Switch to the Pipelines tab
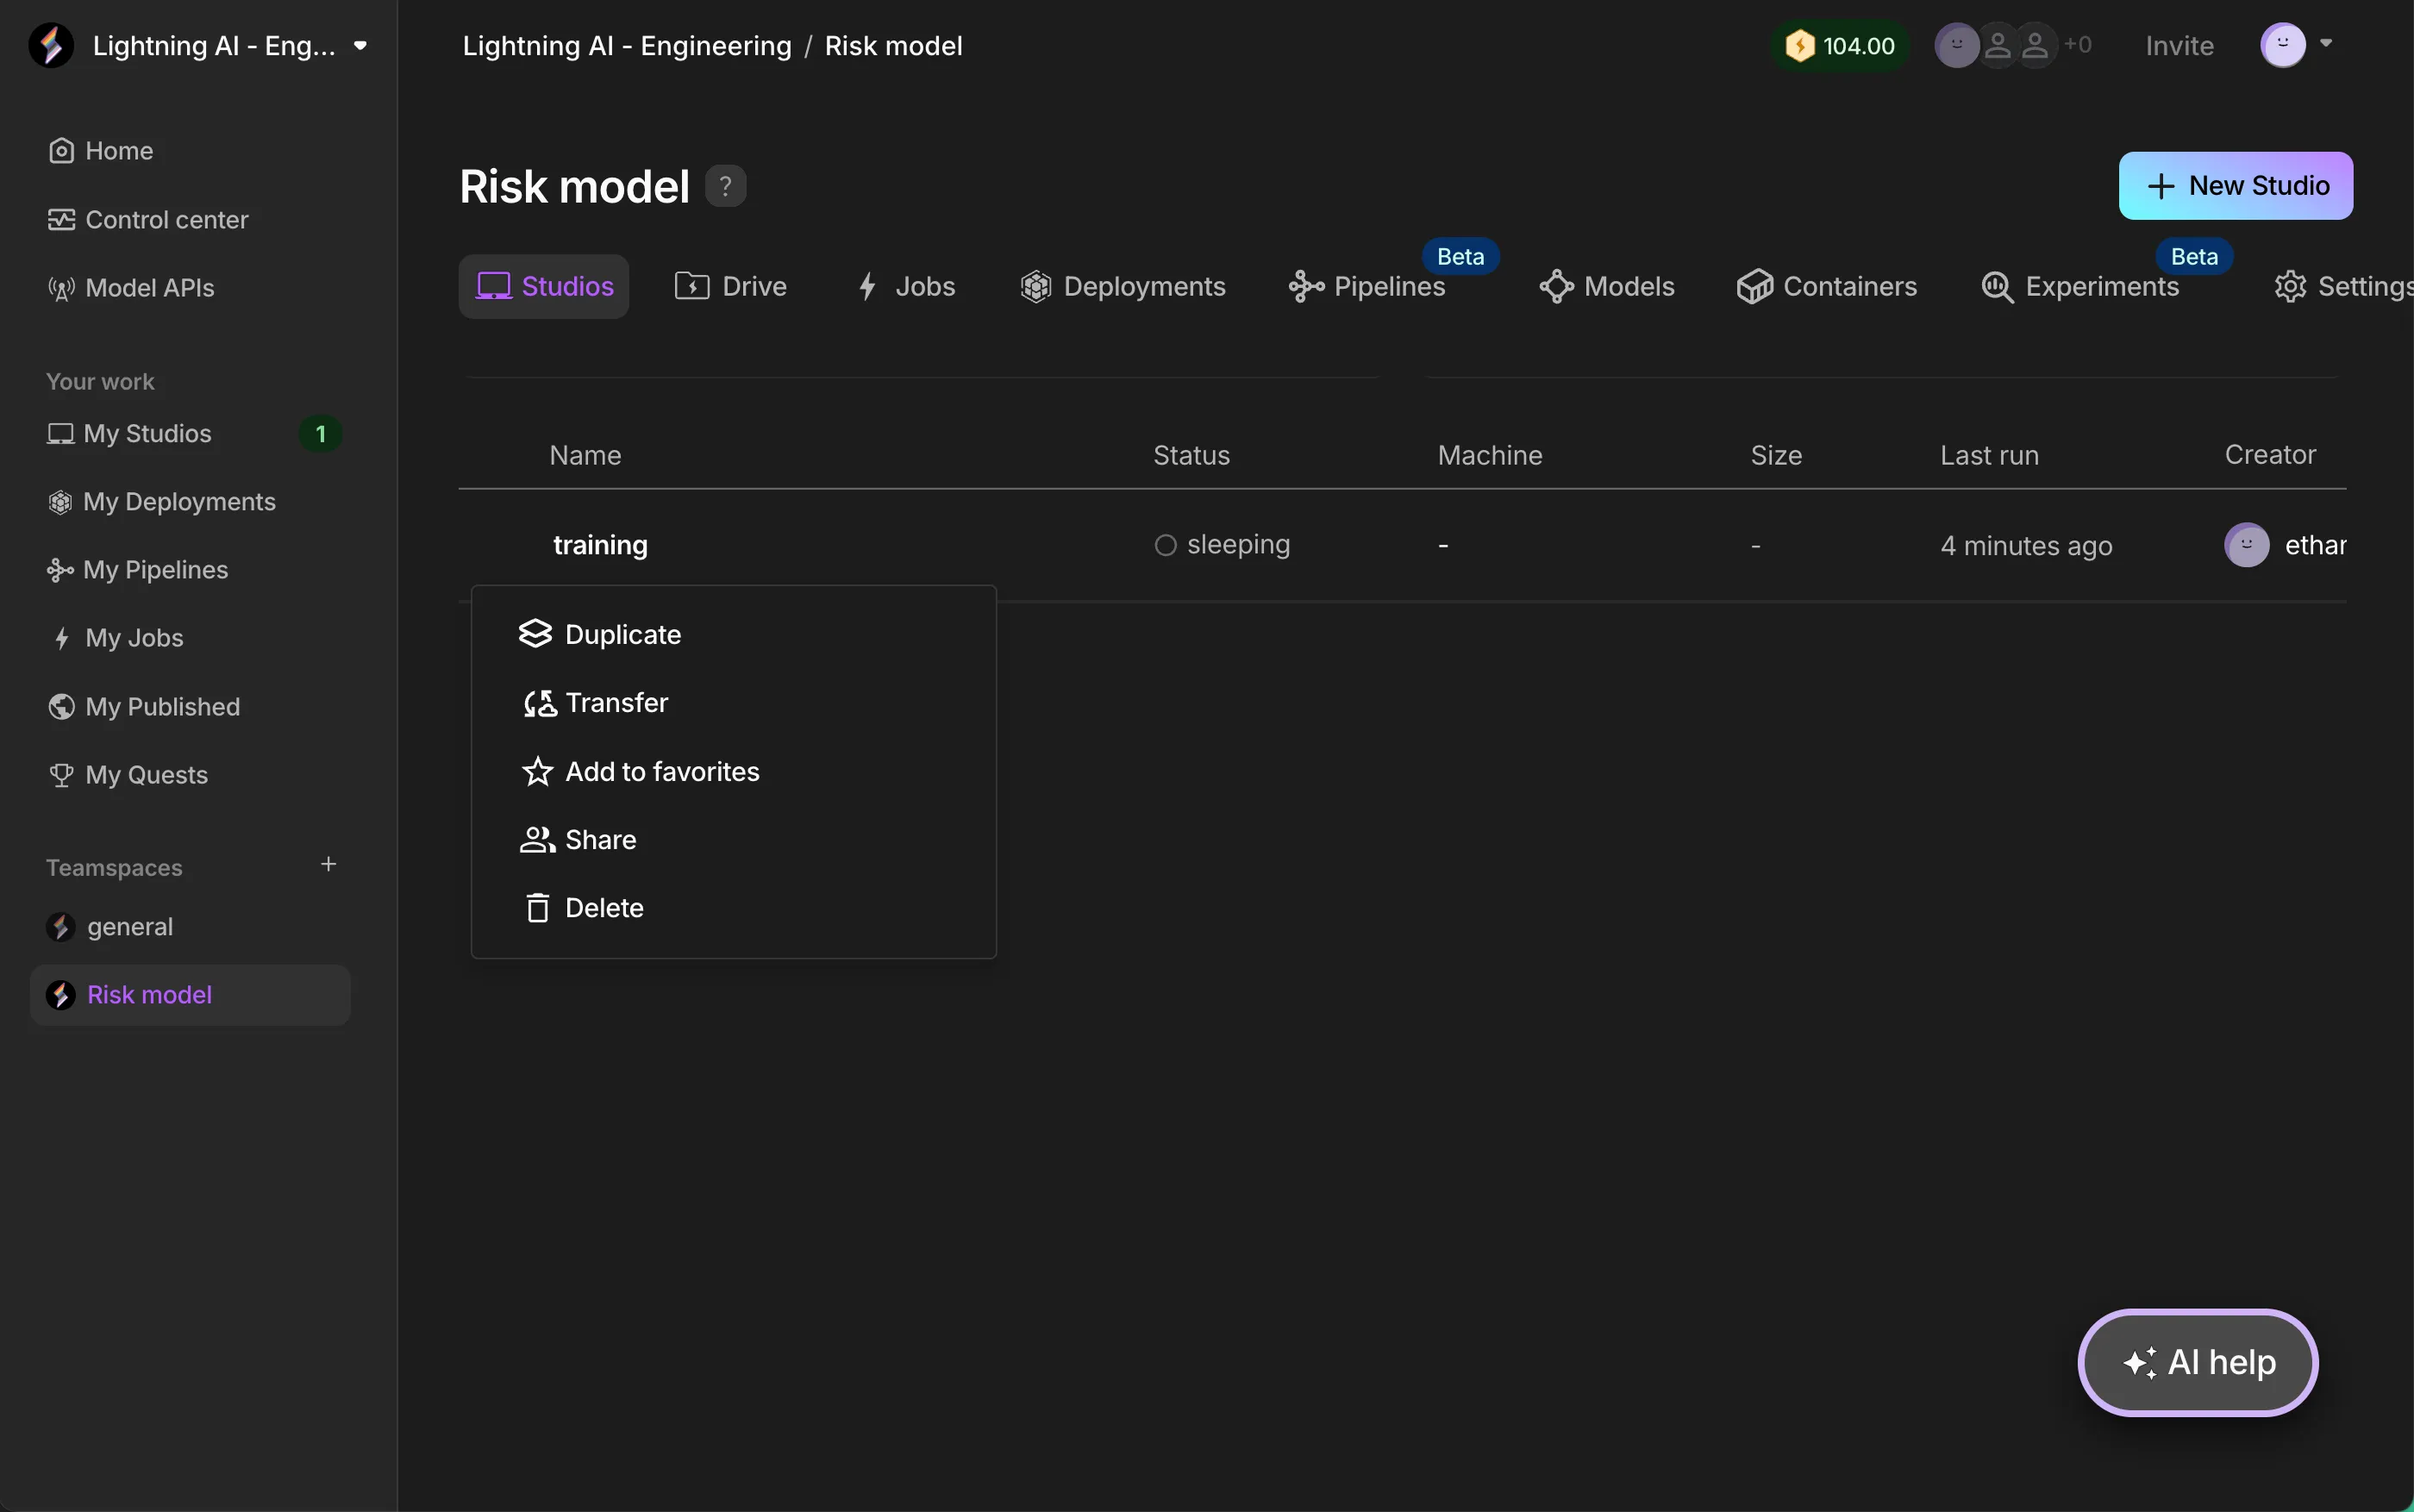The image size is (2414, 1512). (1367, 287)
